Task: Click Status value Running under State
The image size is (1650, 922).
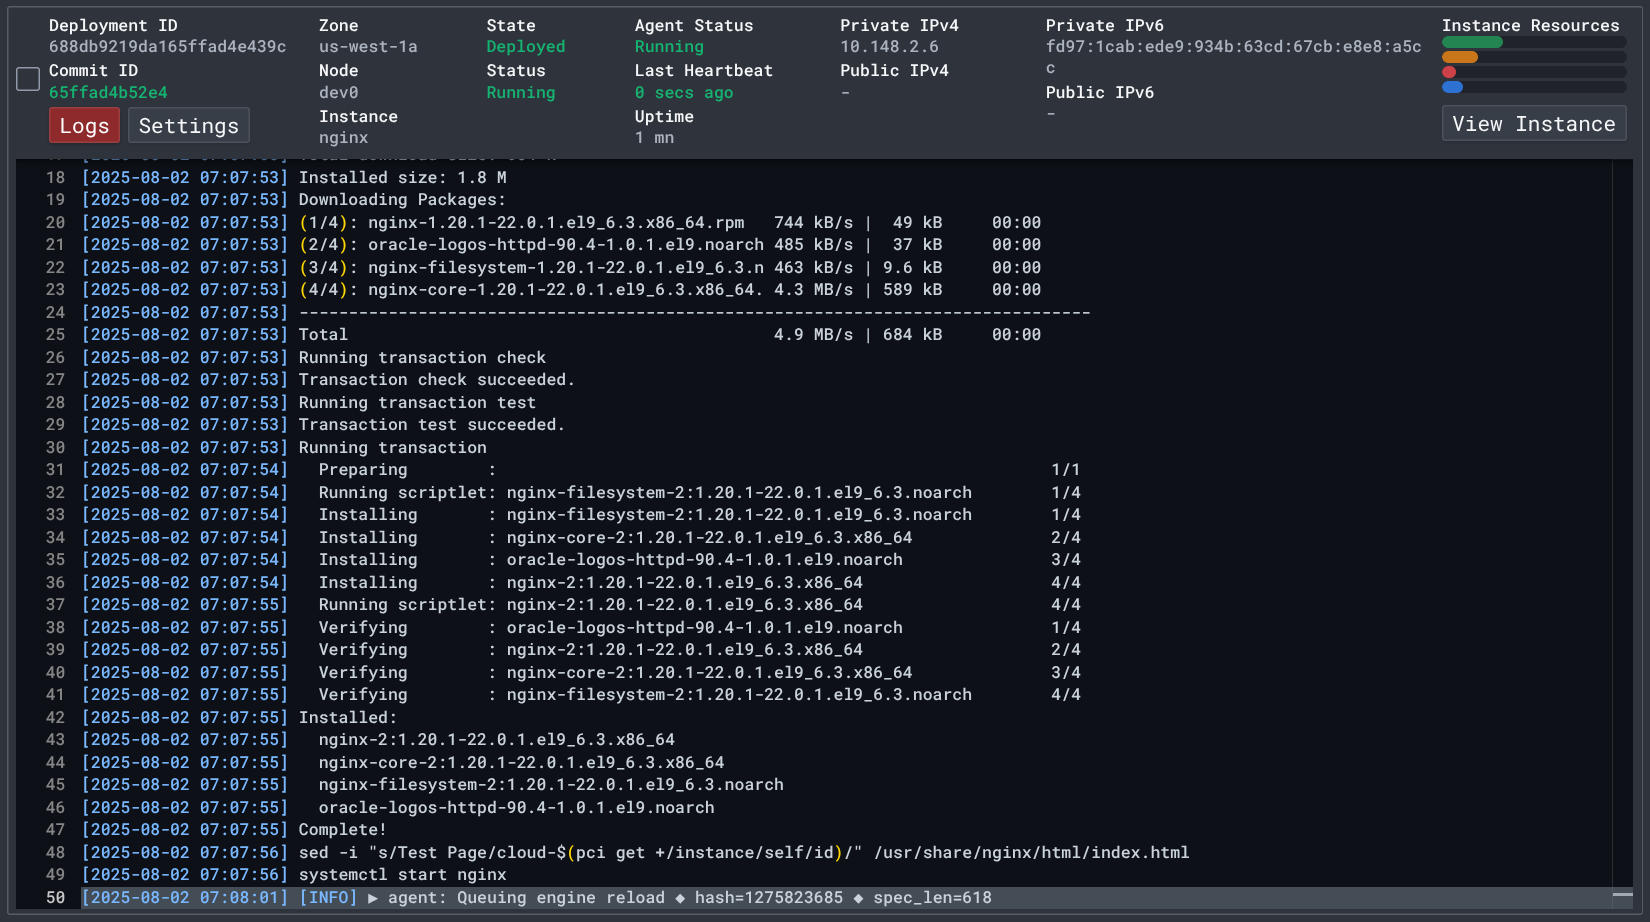Action: 520,93
